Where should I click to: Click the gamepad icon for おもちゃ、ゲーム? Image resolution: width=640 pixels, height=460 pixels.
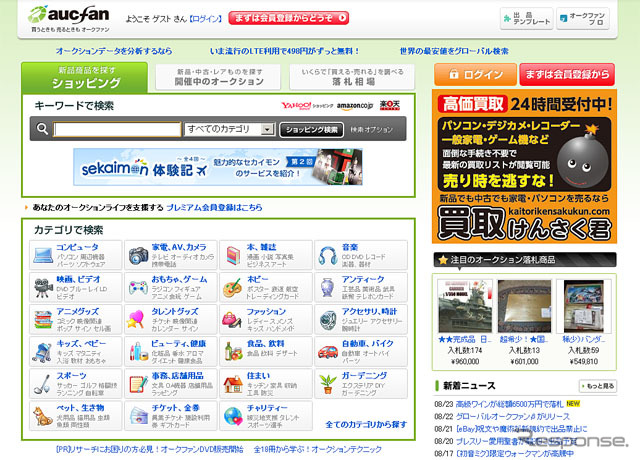tap(138, 288)
